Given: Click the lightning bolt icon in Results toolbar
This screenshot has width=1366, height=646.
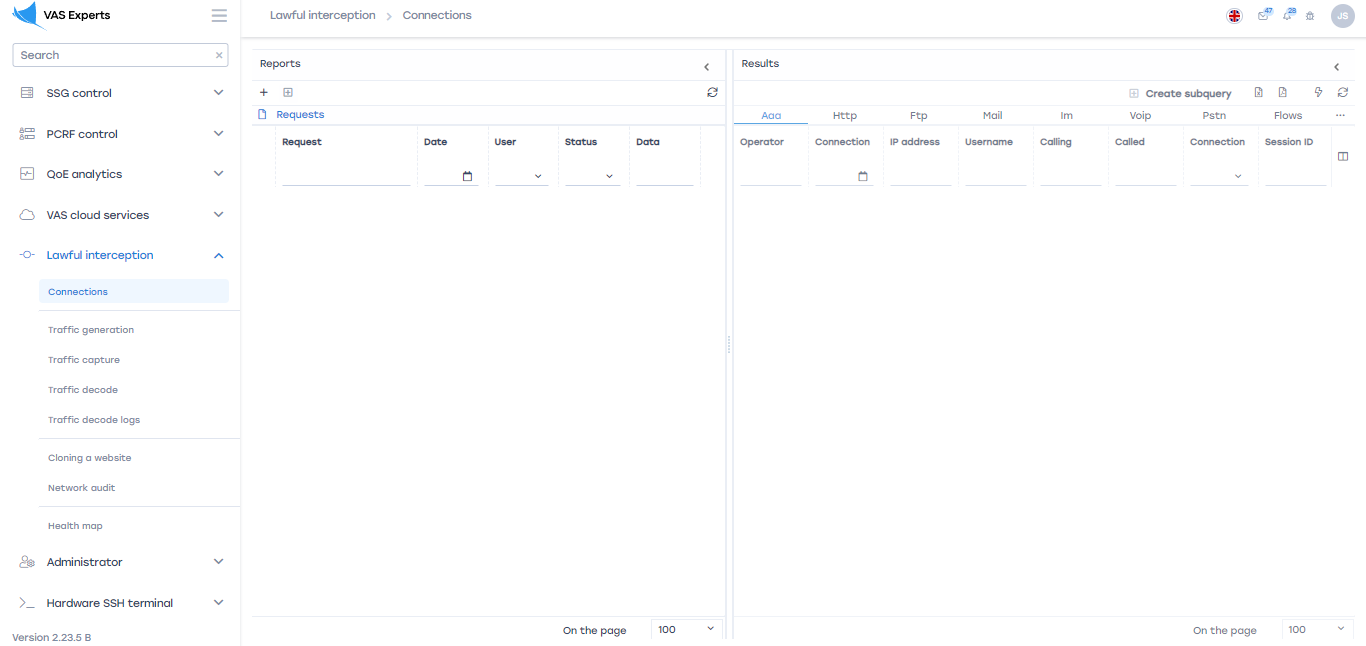Looking at the screenshot, I should click(1318, 93).
